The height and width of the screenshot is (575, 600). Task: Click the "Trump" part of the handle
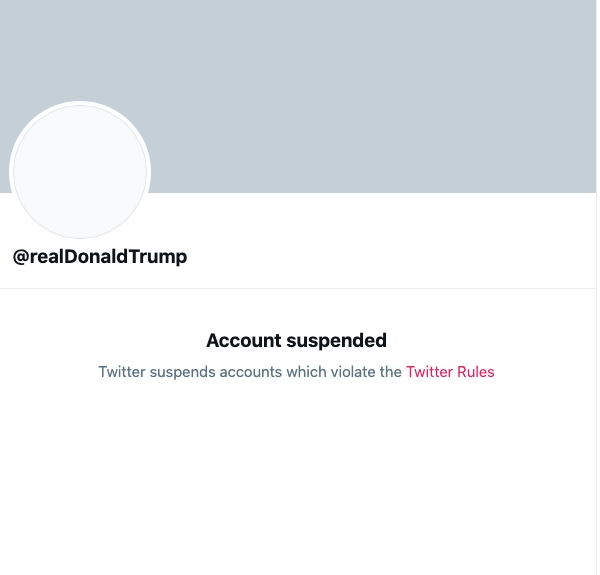pyautogui.click(x=160, y=257)
